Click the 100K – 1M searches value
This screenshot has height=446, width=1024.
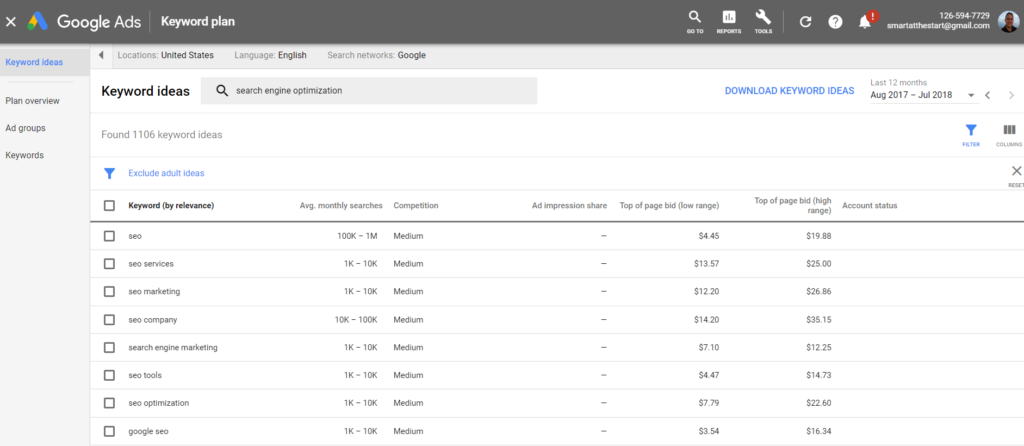point(357,236)
